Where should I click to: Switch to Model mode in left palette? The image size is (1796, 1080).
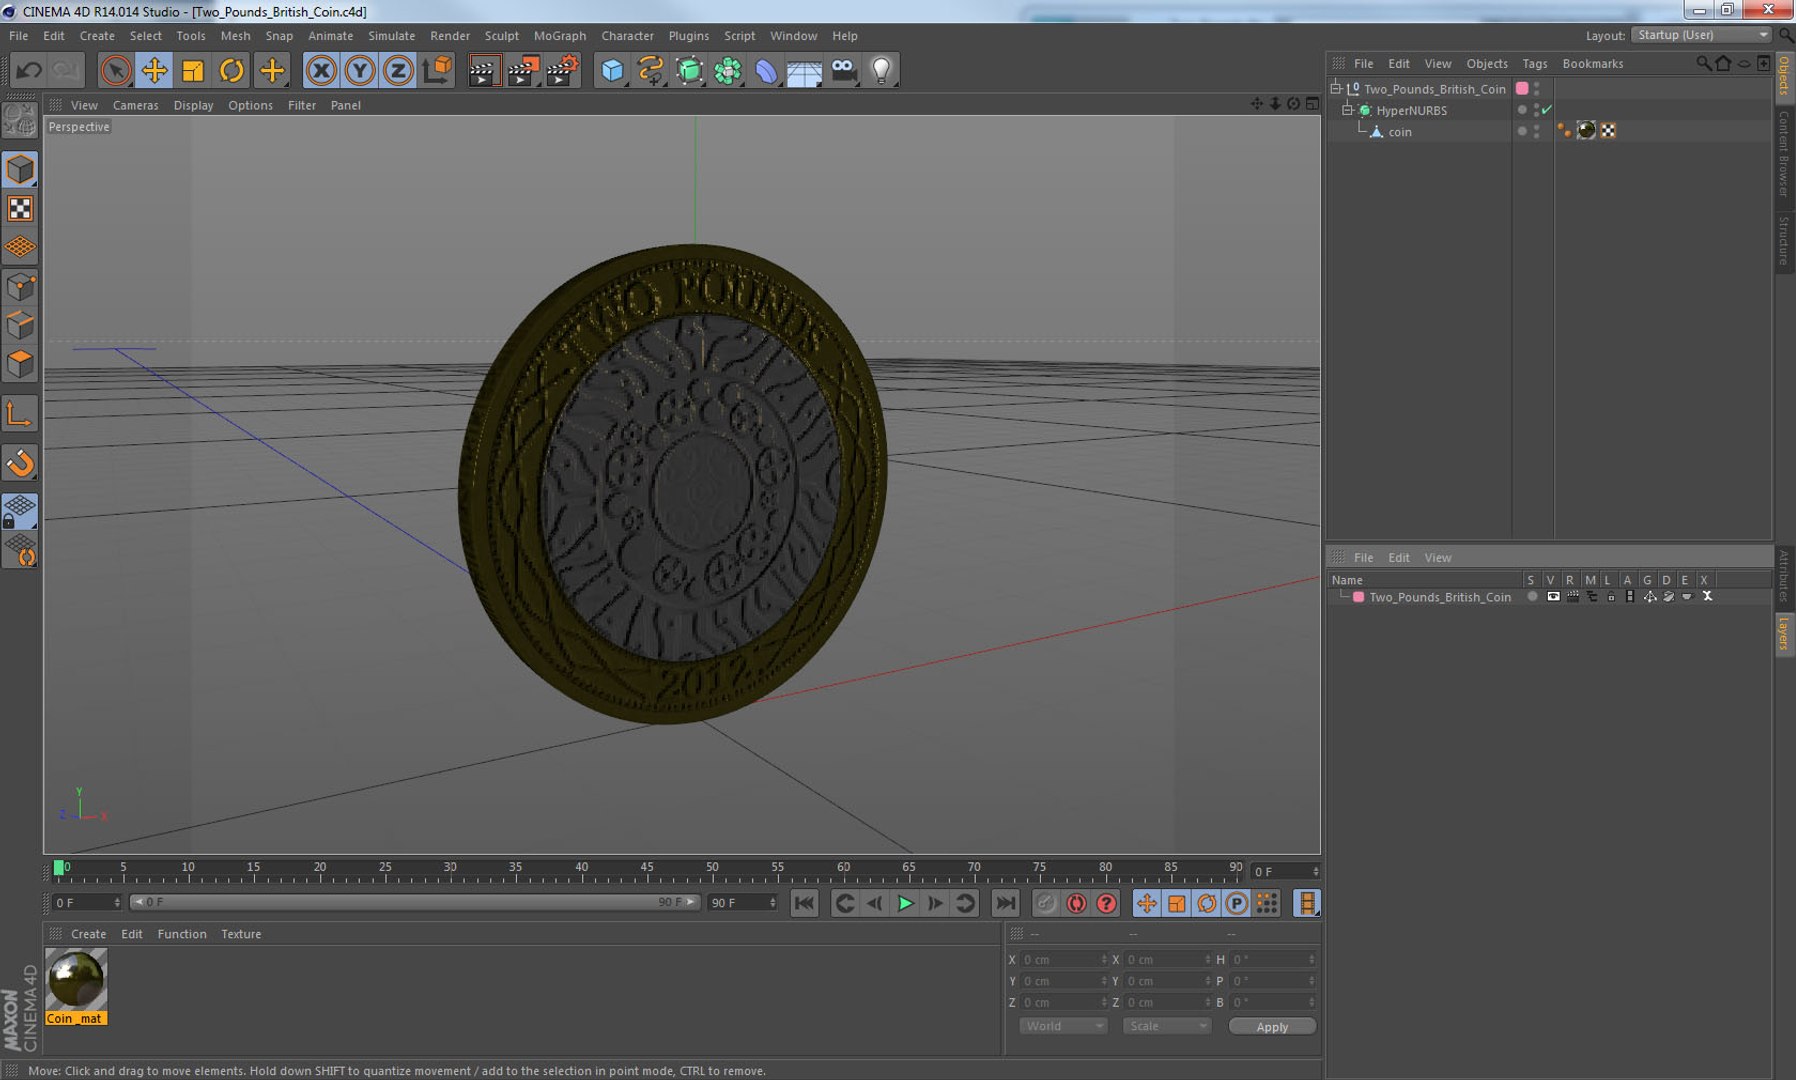click(x=20, y=170)
